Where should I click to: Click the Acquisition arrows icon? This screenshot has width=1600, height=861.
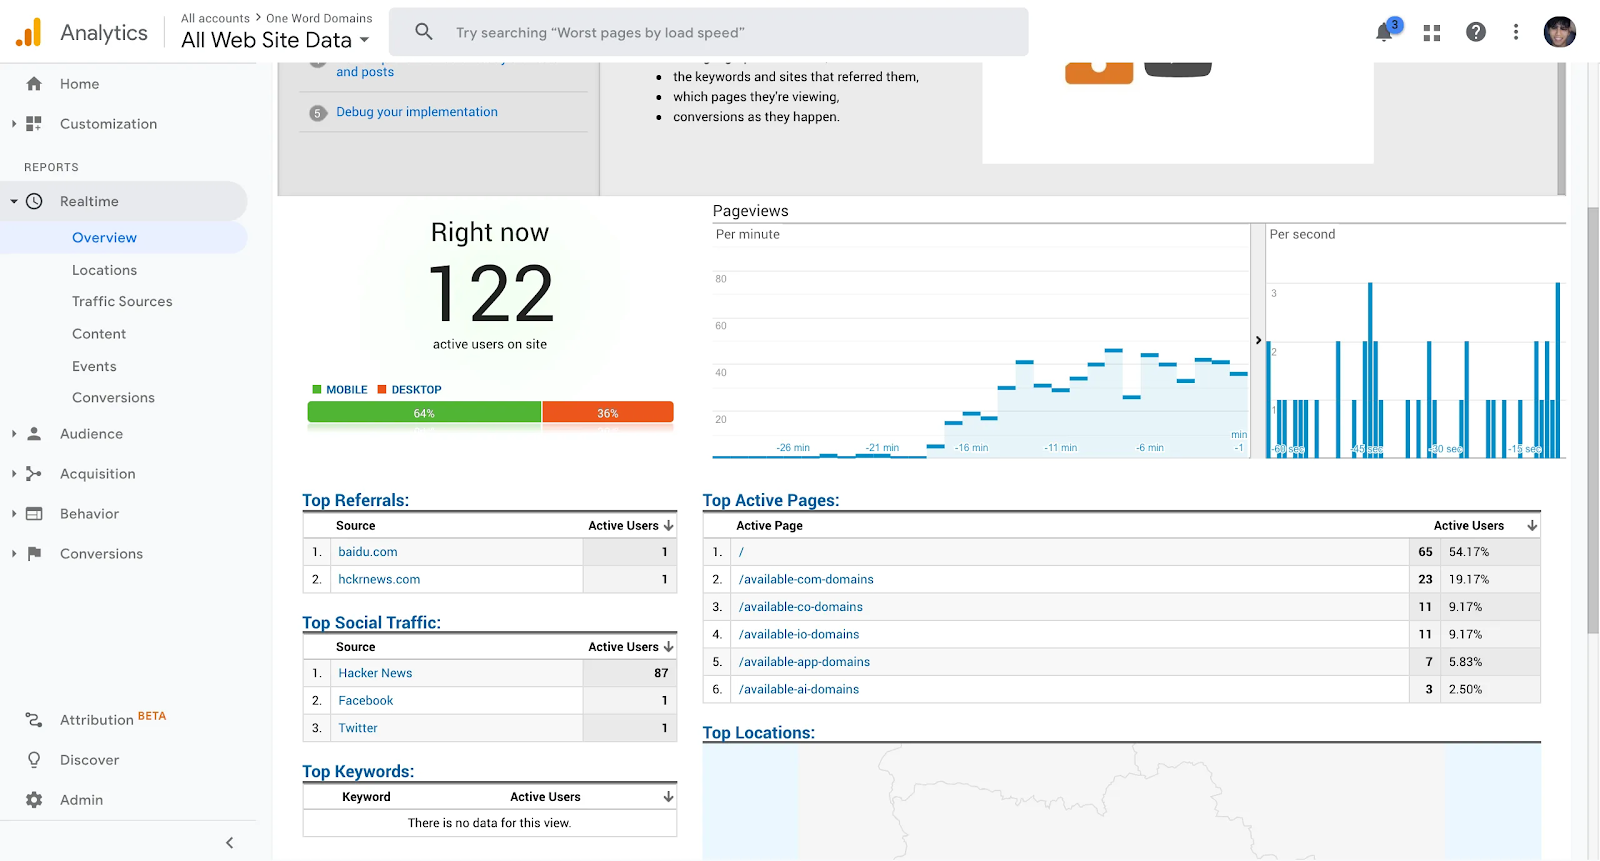(34, 474)
